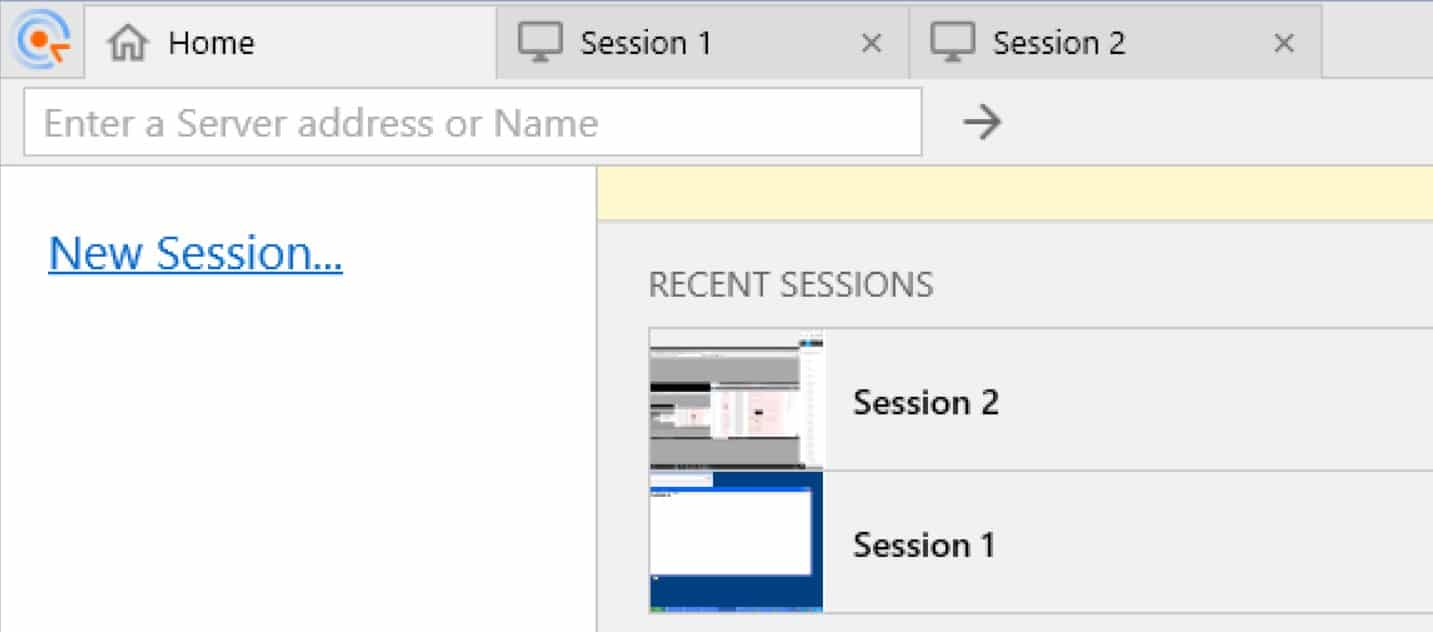Click empty space right of Session 2 entry
The image size is (1433, 632).
pos(1216,400)
